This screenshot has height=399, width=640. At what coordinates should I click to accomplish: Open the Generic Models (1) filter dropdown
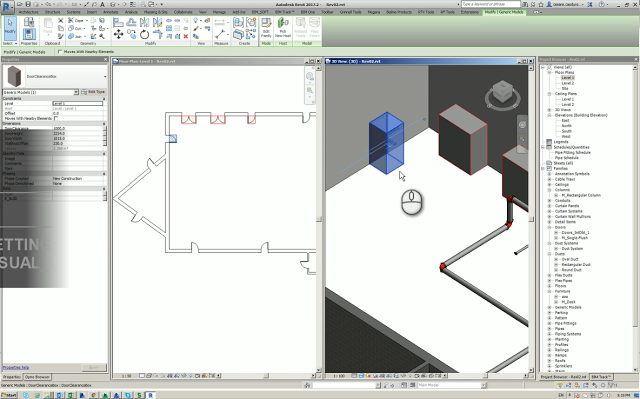(x=76, y=92)
